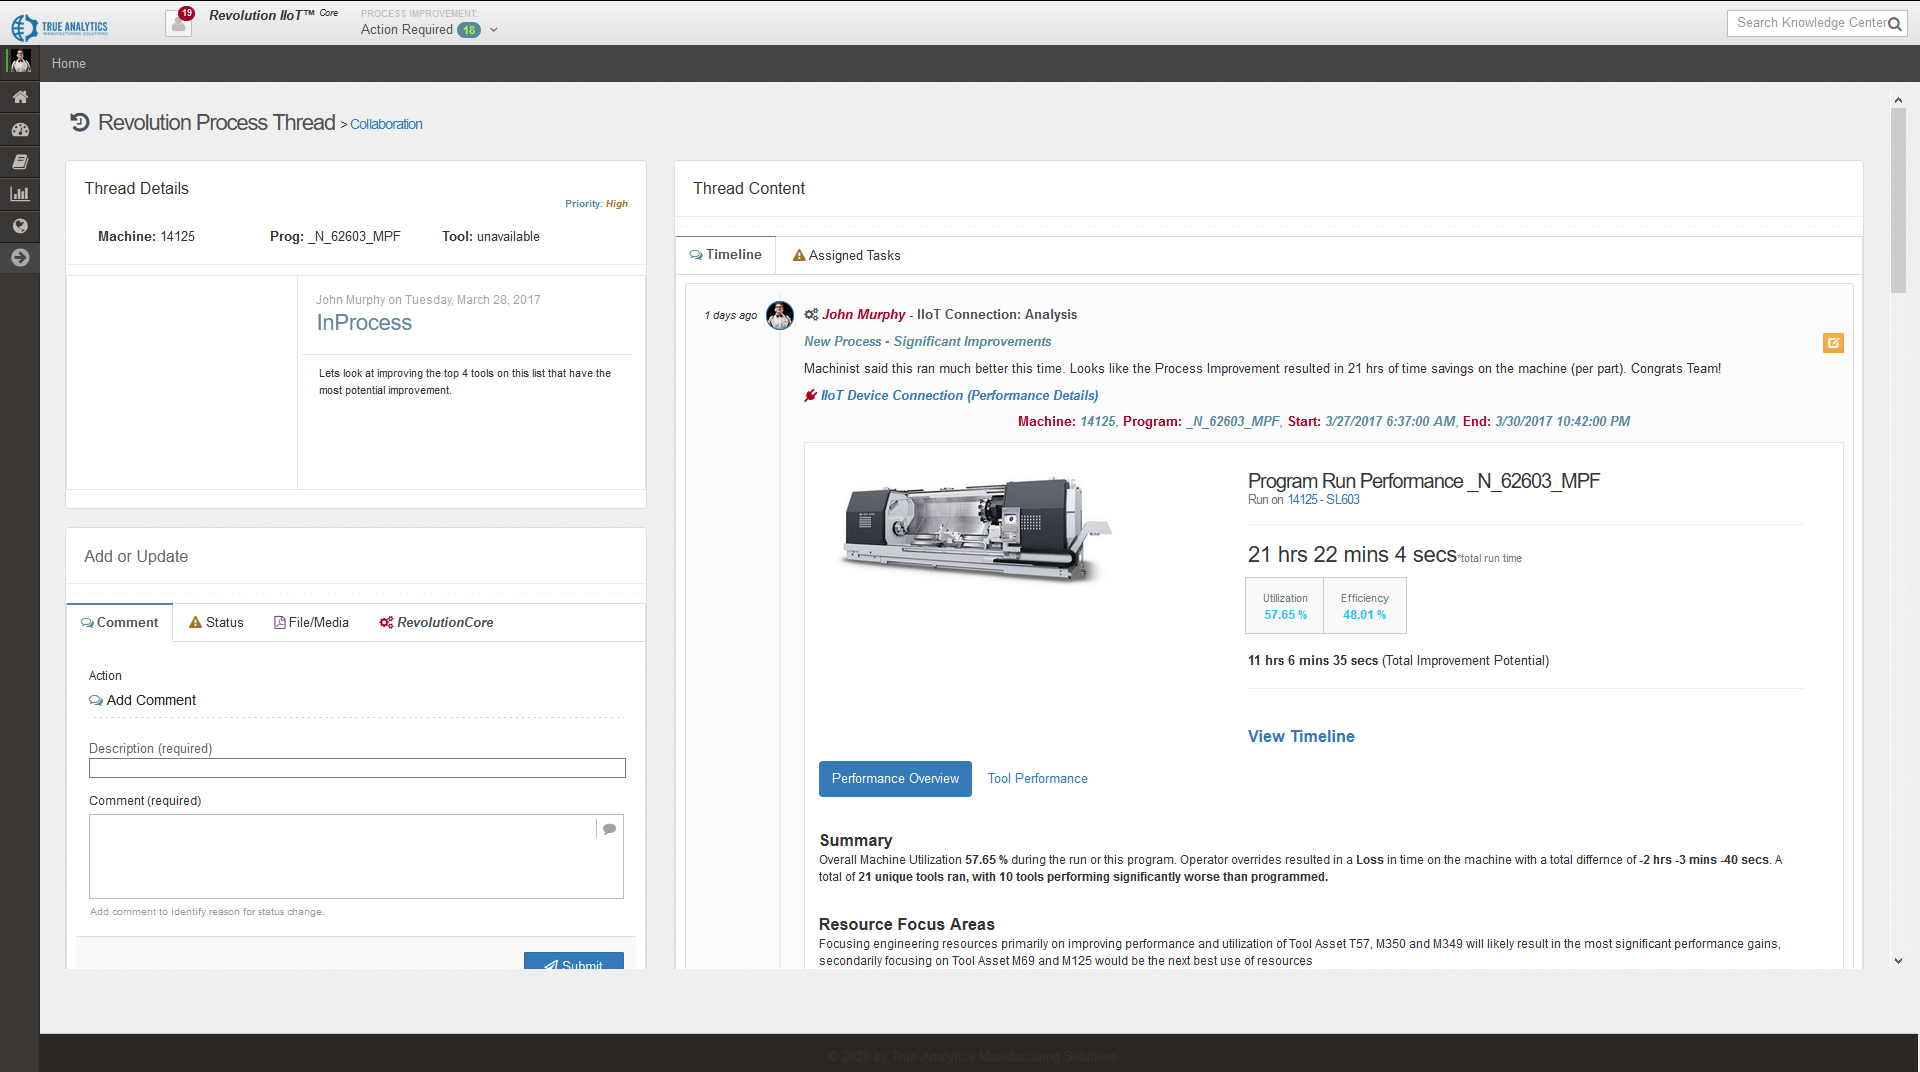Open user notifications with 19 badge
The width and height of the screenshot is (1920, 1072).
179,23
